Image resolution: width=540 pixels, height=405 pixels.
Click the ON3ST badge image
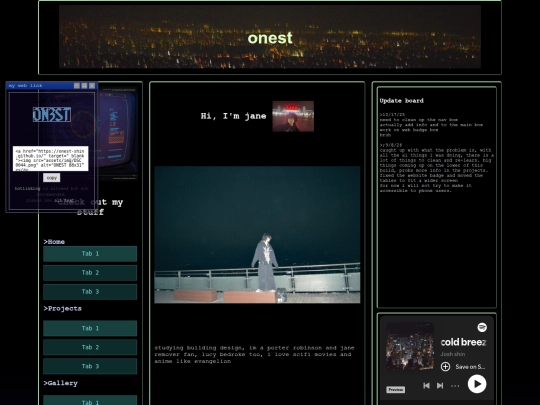52,115
